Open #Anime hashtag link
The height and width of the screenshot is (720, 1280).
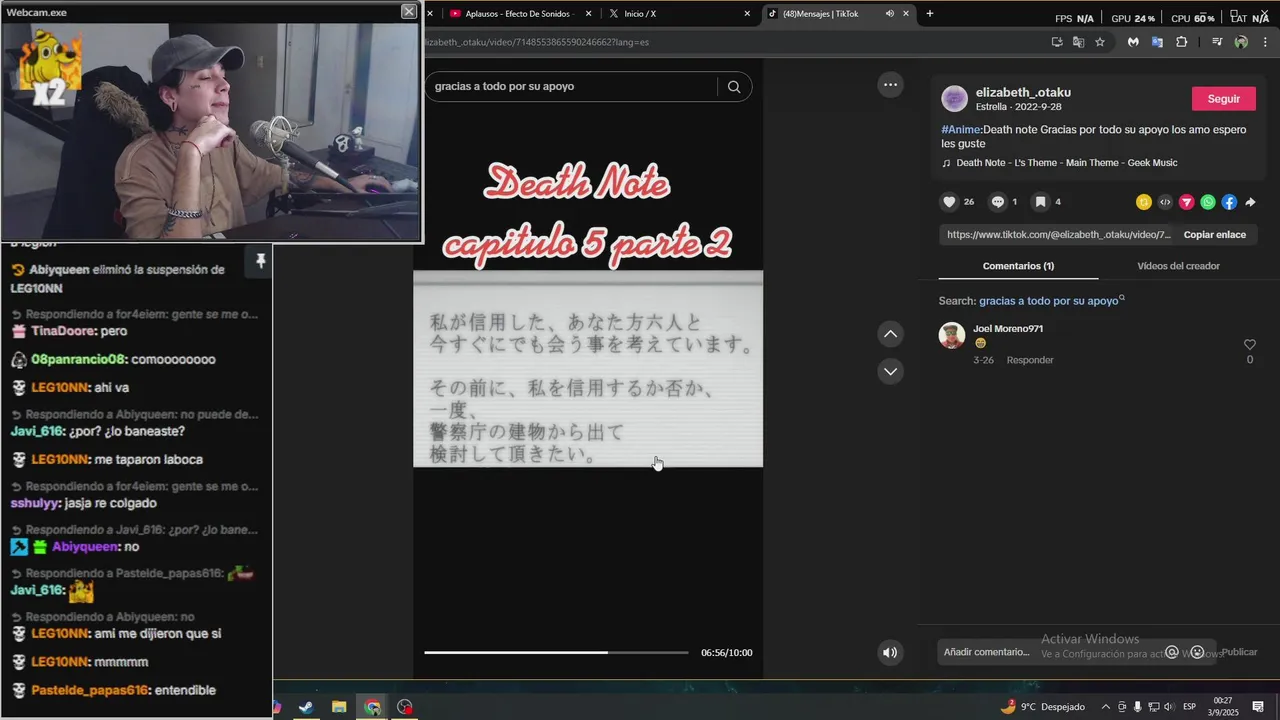click(x=961, y=130)
